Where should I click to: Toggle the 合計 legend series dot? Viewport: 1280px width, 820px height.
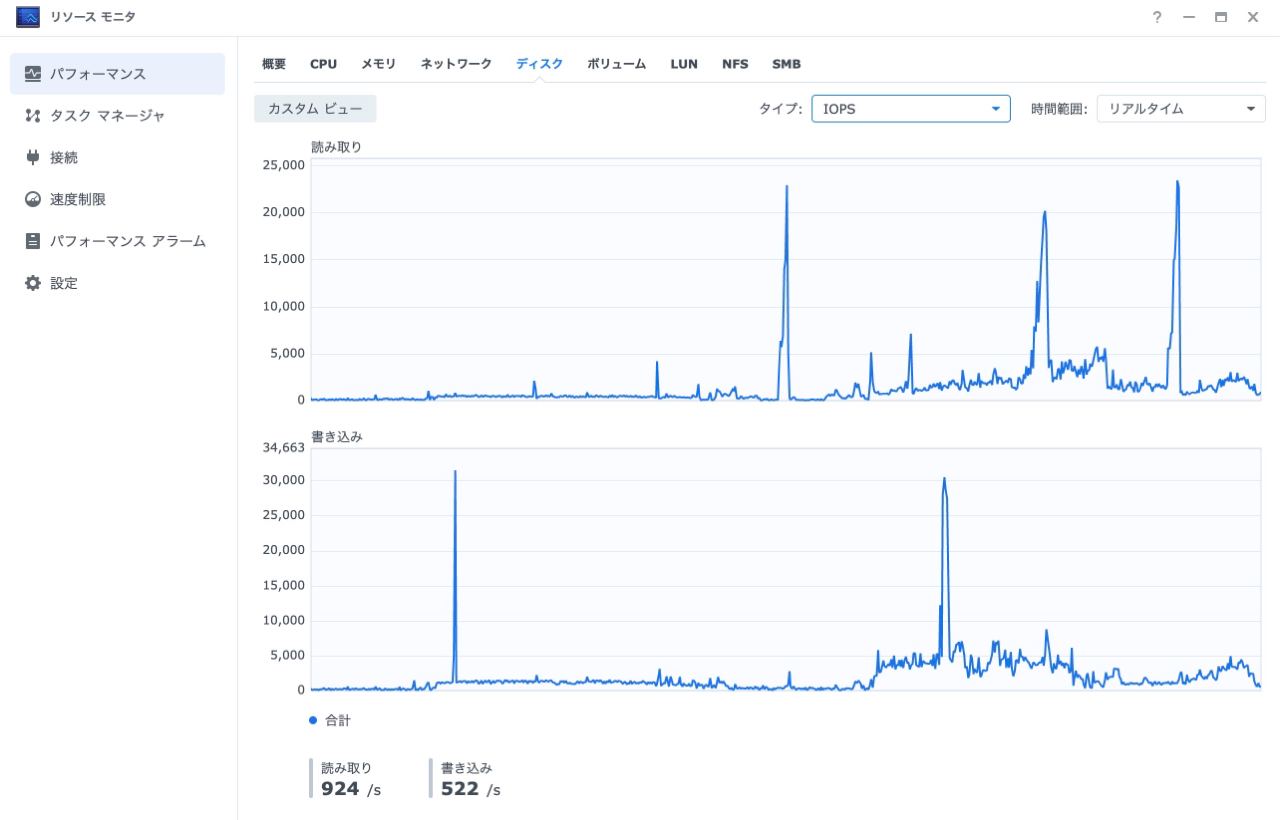[x=313, y=720]
